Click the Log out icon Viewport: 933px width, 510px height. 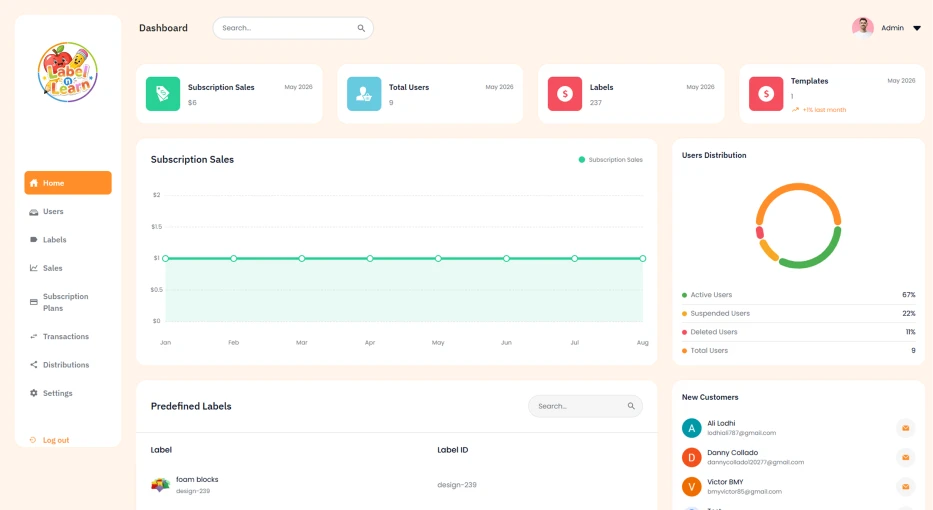pos(33,440)
